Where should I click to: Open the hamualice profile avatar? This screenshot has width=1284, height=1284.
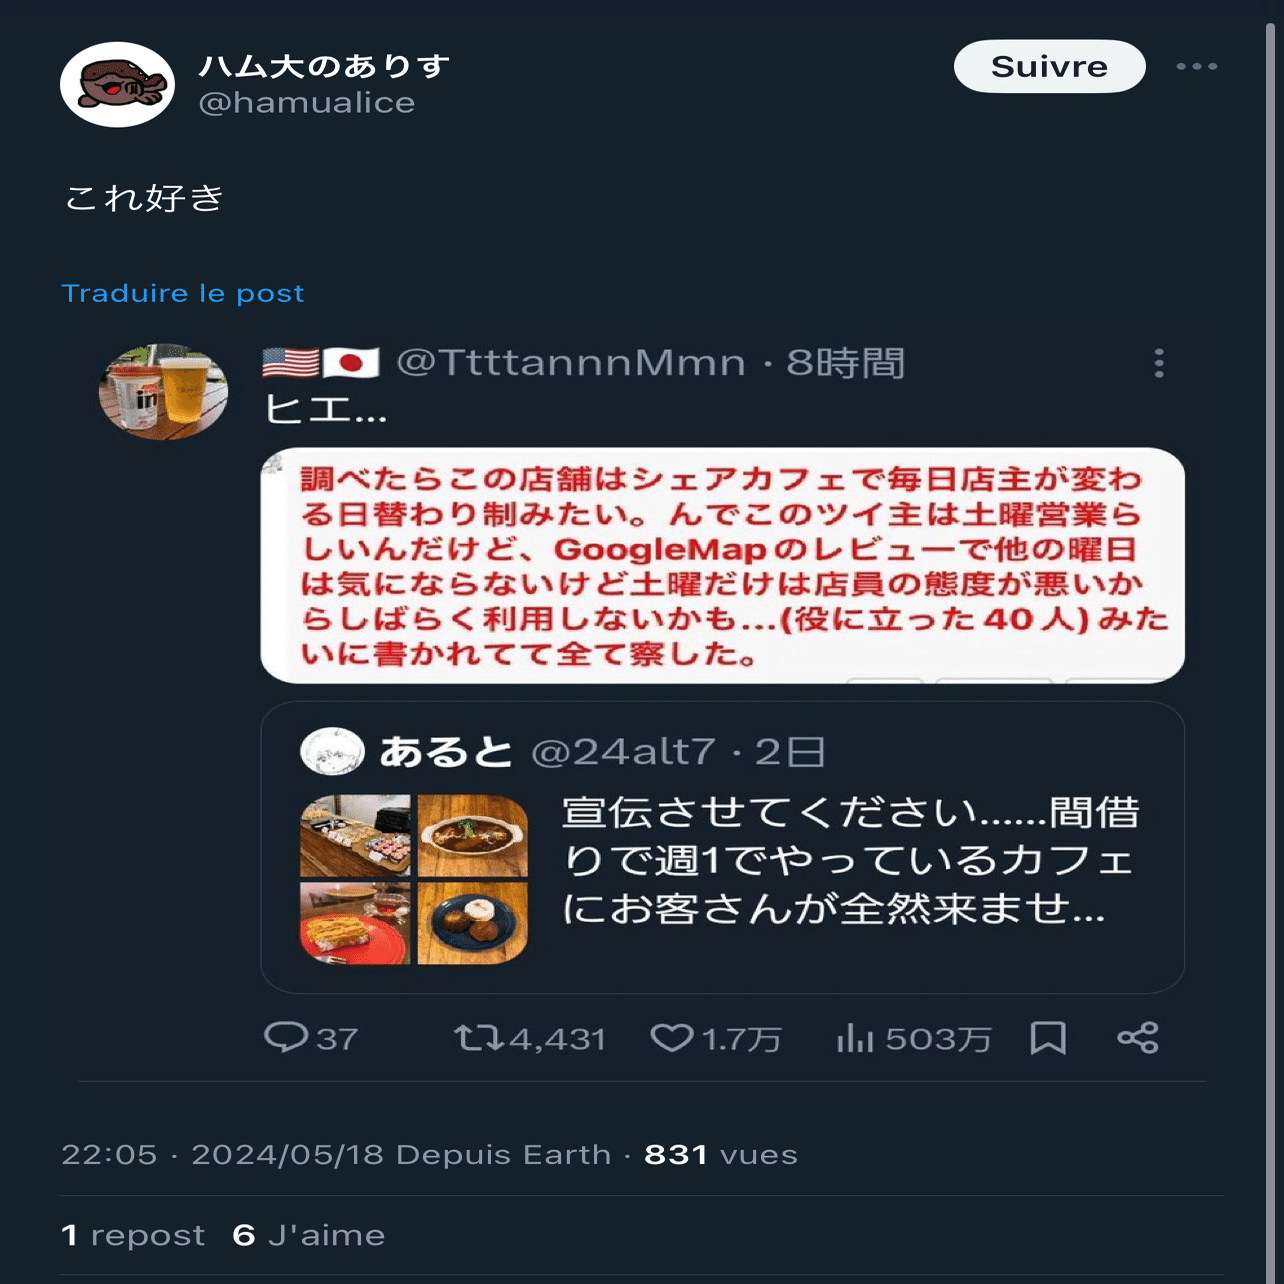(118, 84)
